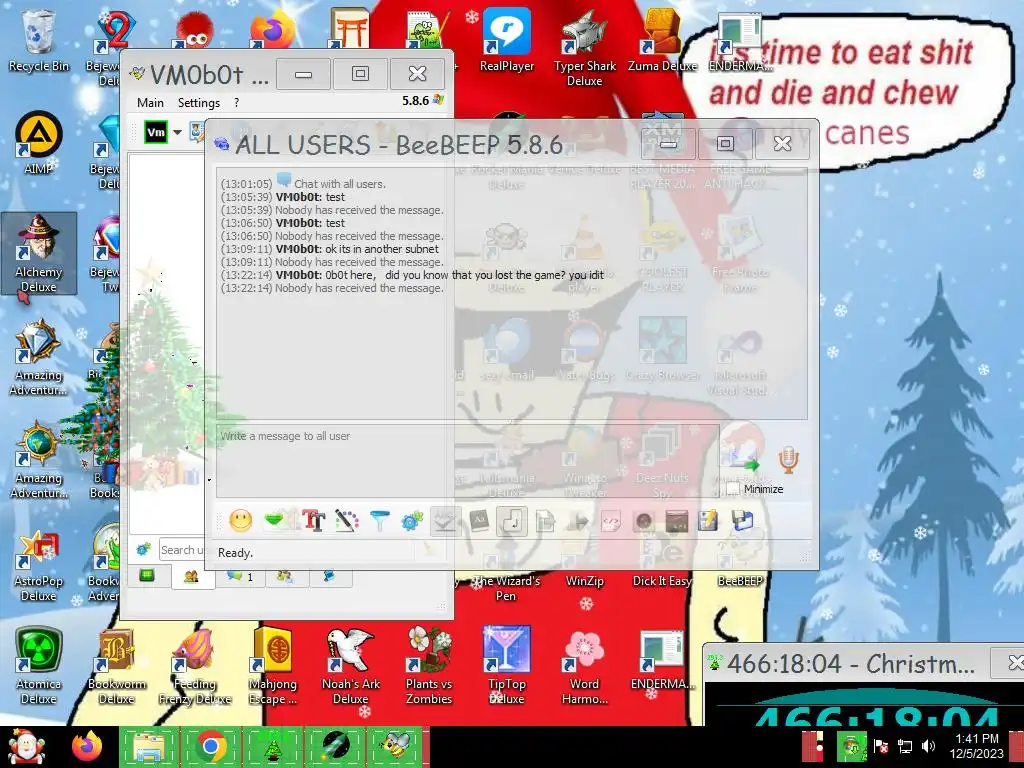Image resolution: width=1024 pixels, height=768 pixels.
Task: Switch to the users tab in VM0b0t
Action: 191,577
